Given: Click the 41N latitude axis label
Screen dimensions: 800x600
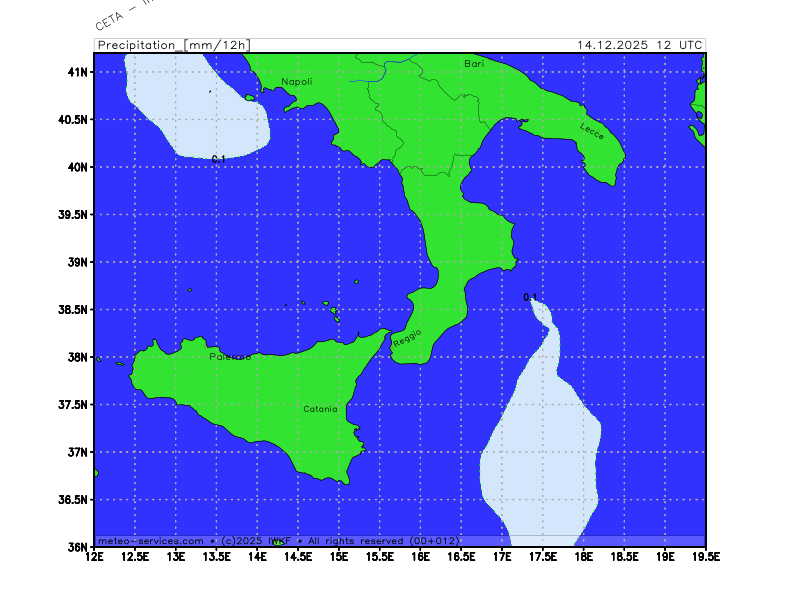Looking at the screenshot, I should [x=78, y=72].
